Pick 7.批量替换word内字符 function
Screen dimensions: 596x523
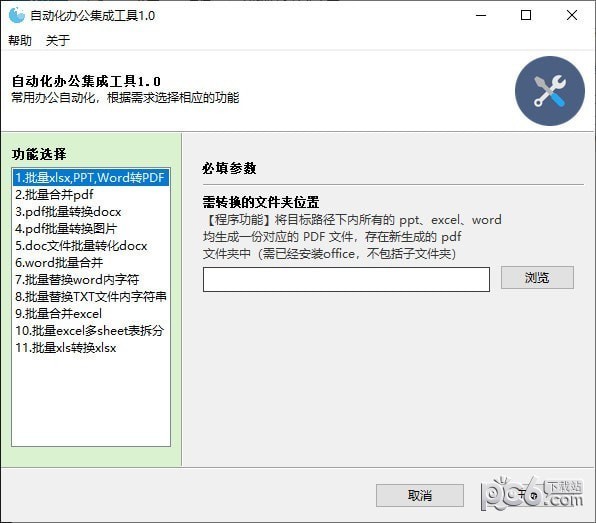(x=91, y=280)
